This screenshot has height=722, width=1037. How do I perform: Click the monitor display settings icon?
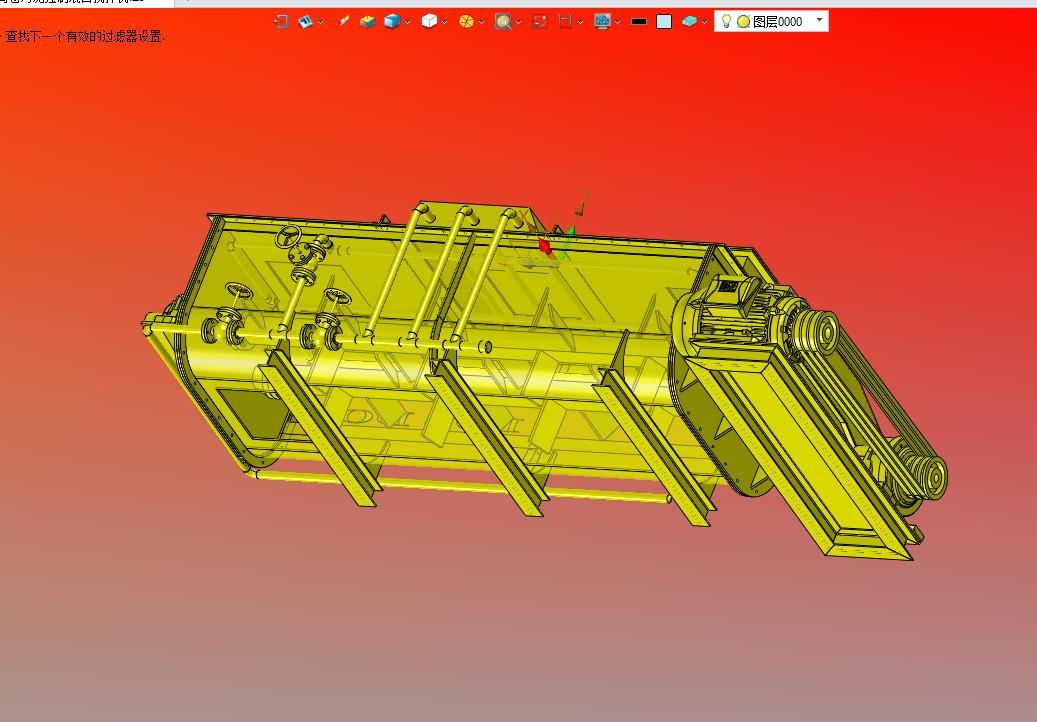point(602,22)
